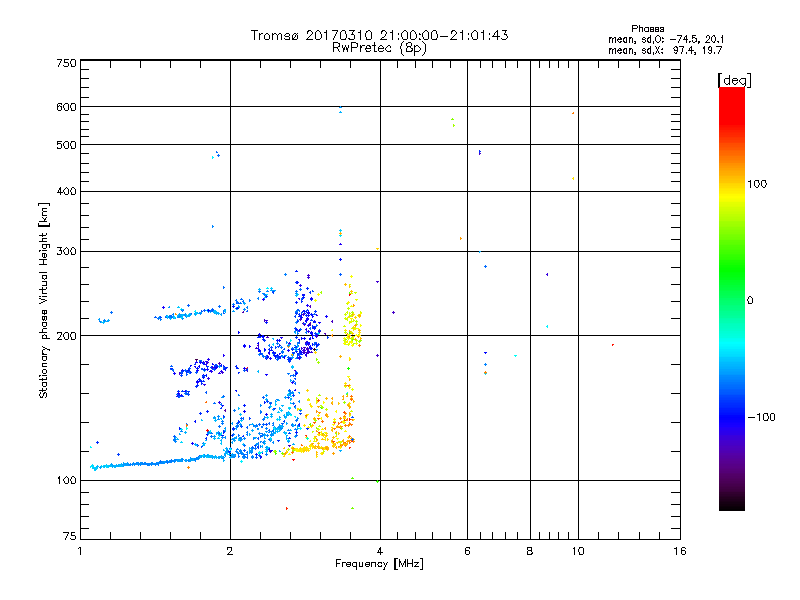Viewport: 800px width, 600px height.
Task: Click the '600' y-axis tick label
Action: (66, 107)
